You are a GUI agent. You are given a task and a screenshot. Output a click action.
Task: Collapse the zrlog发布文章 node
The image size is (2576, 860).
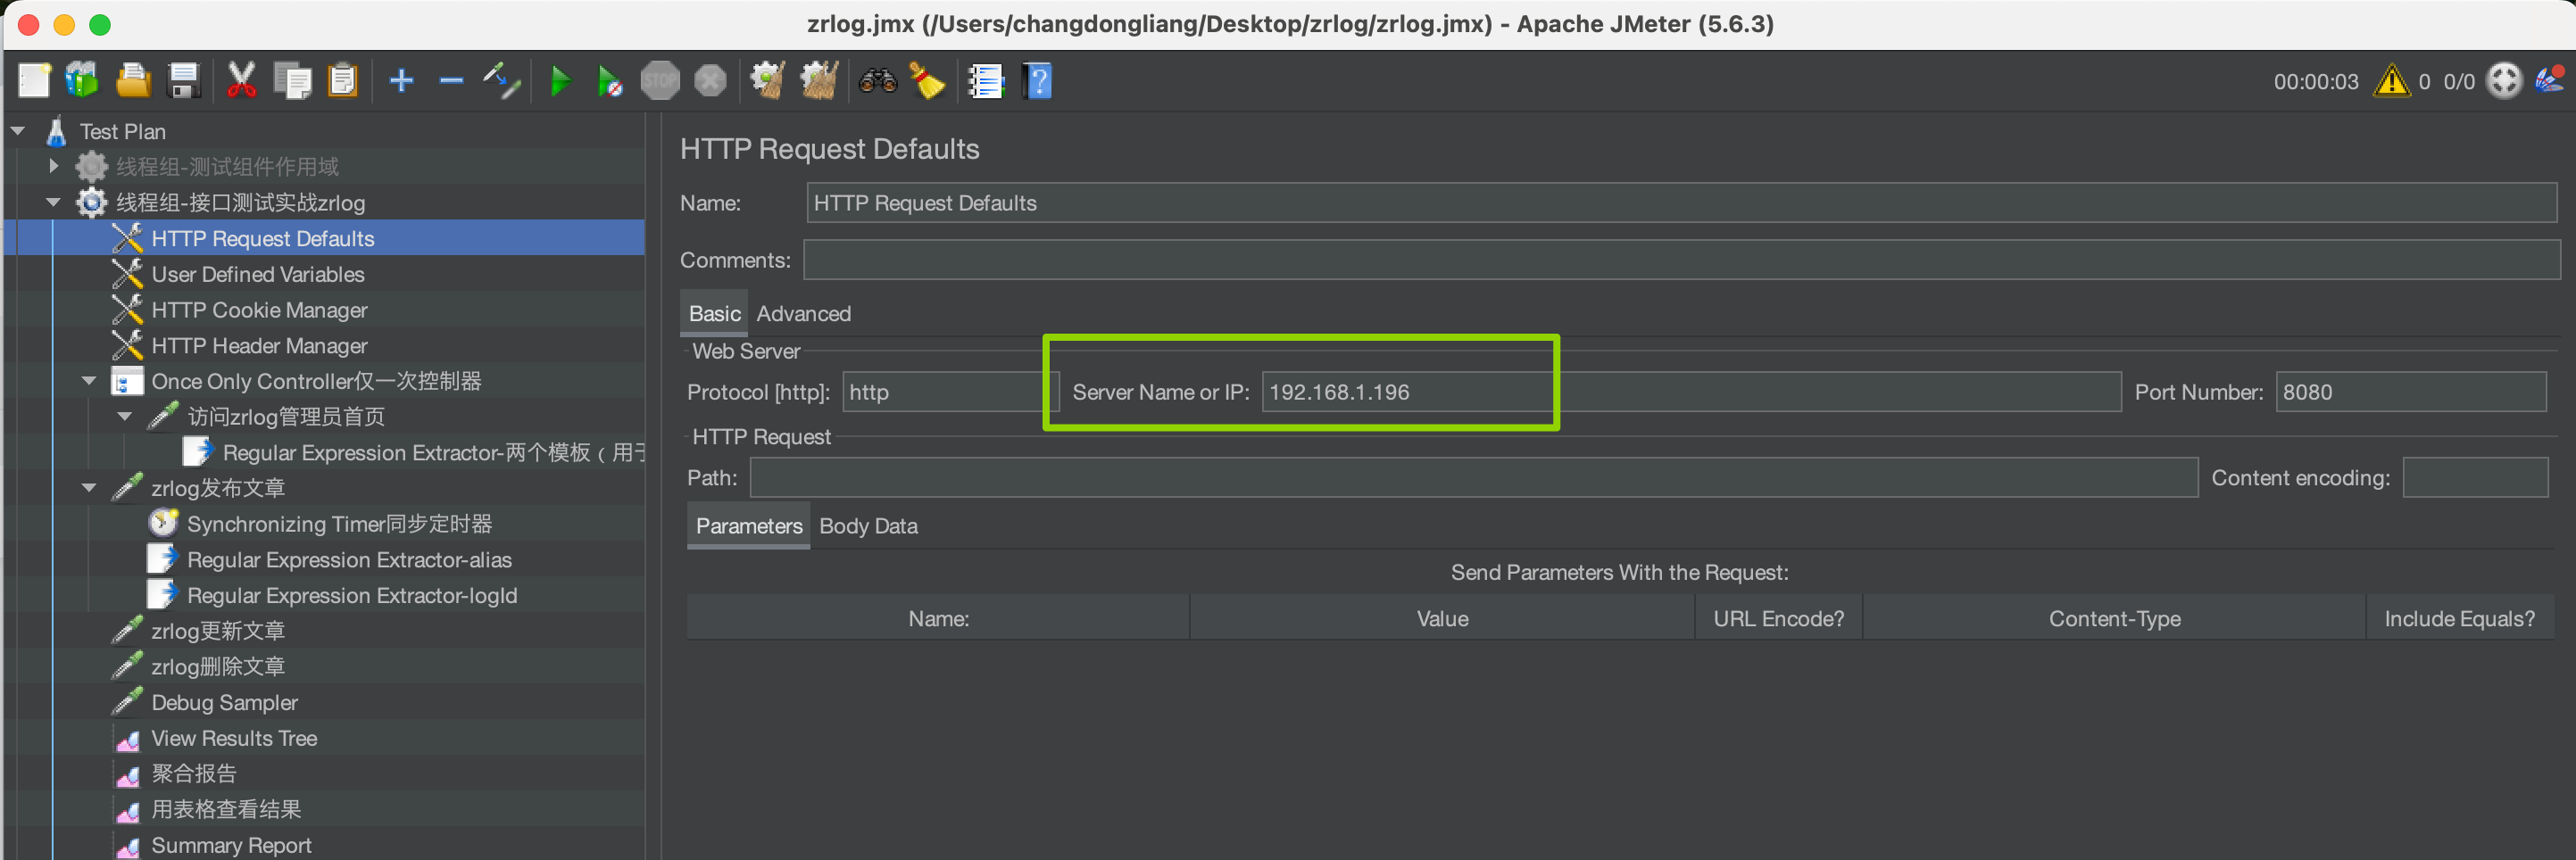pos(89,488)
